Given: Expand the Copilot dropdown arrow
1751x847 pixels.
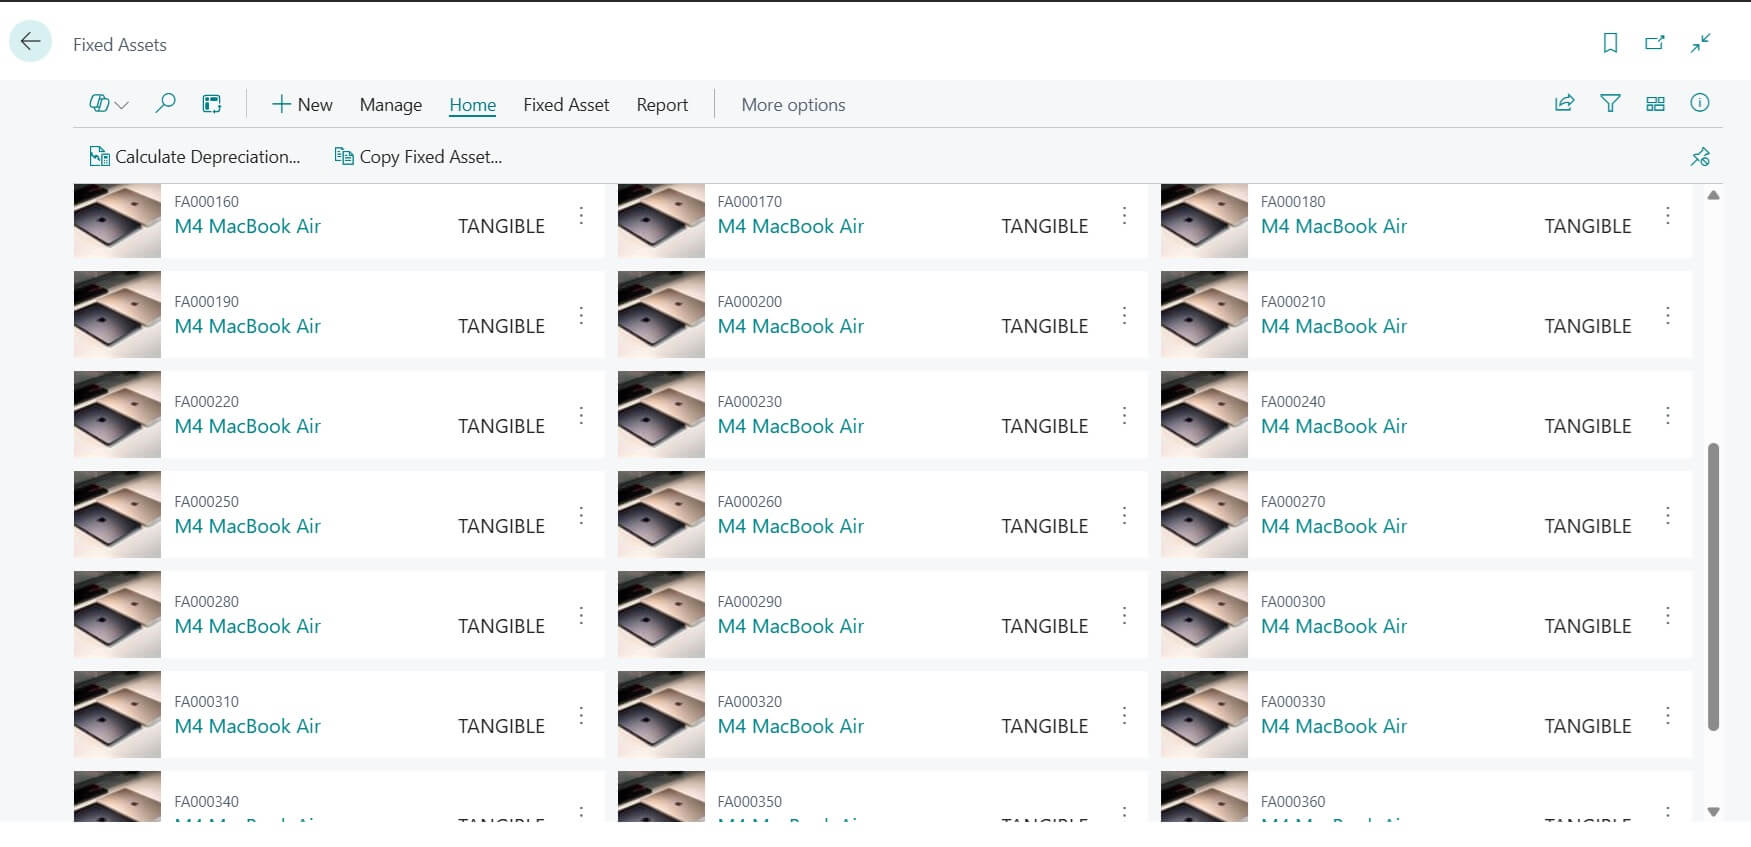Looking at the screenshot, I should (122, 105).
